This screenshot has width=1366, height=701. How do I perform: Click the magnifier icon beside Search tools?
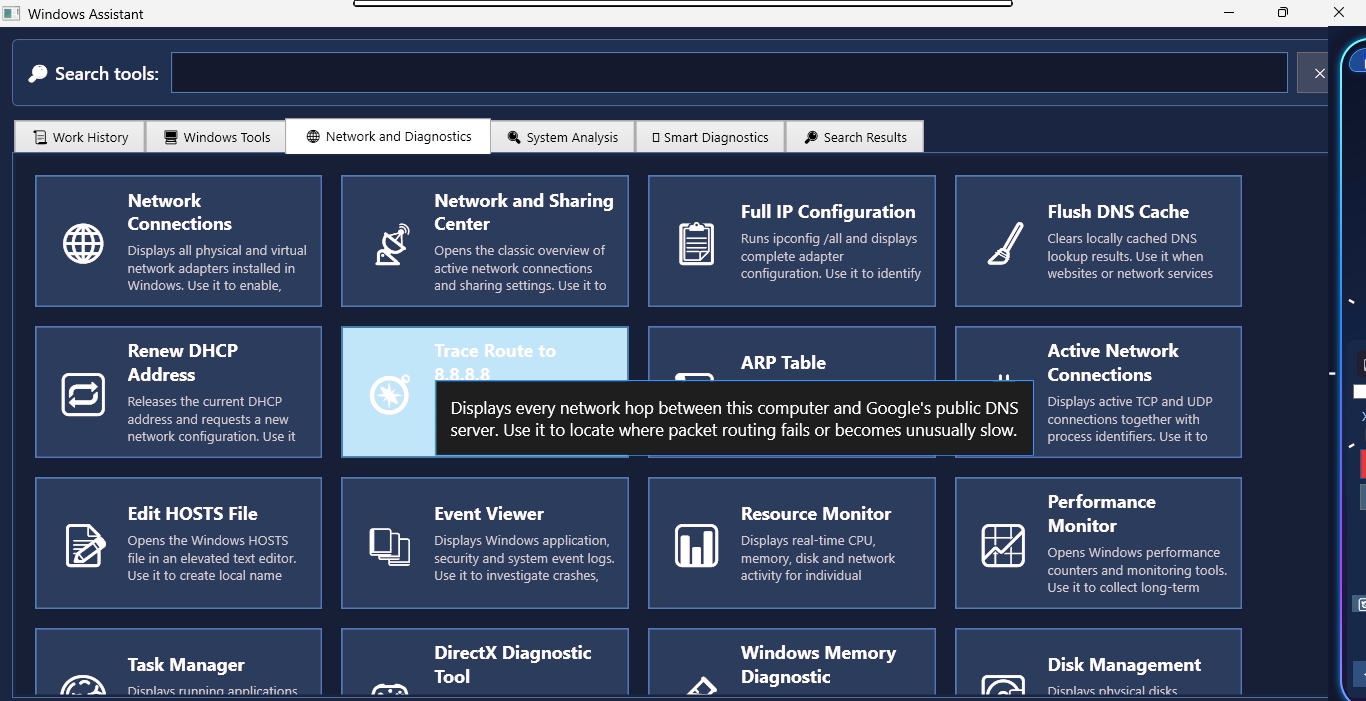pos(38,74)
